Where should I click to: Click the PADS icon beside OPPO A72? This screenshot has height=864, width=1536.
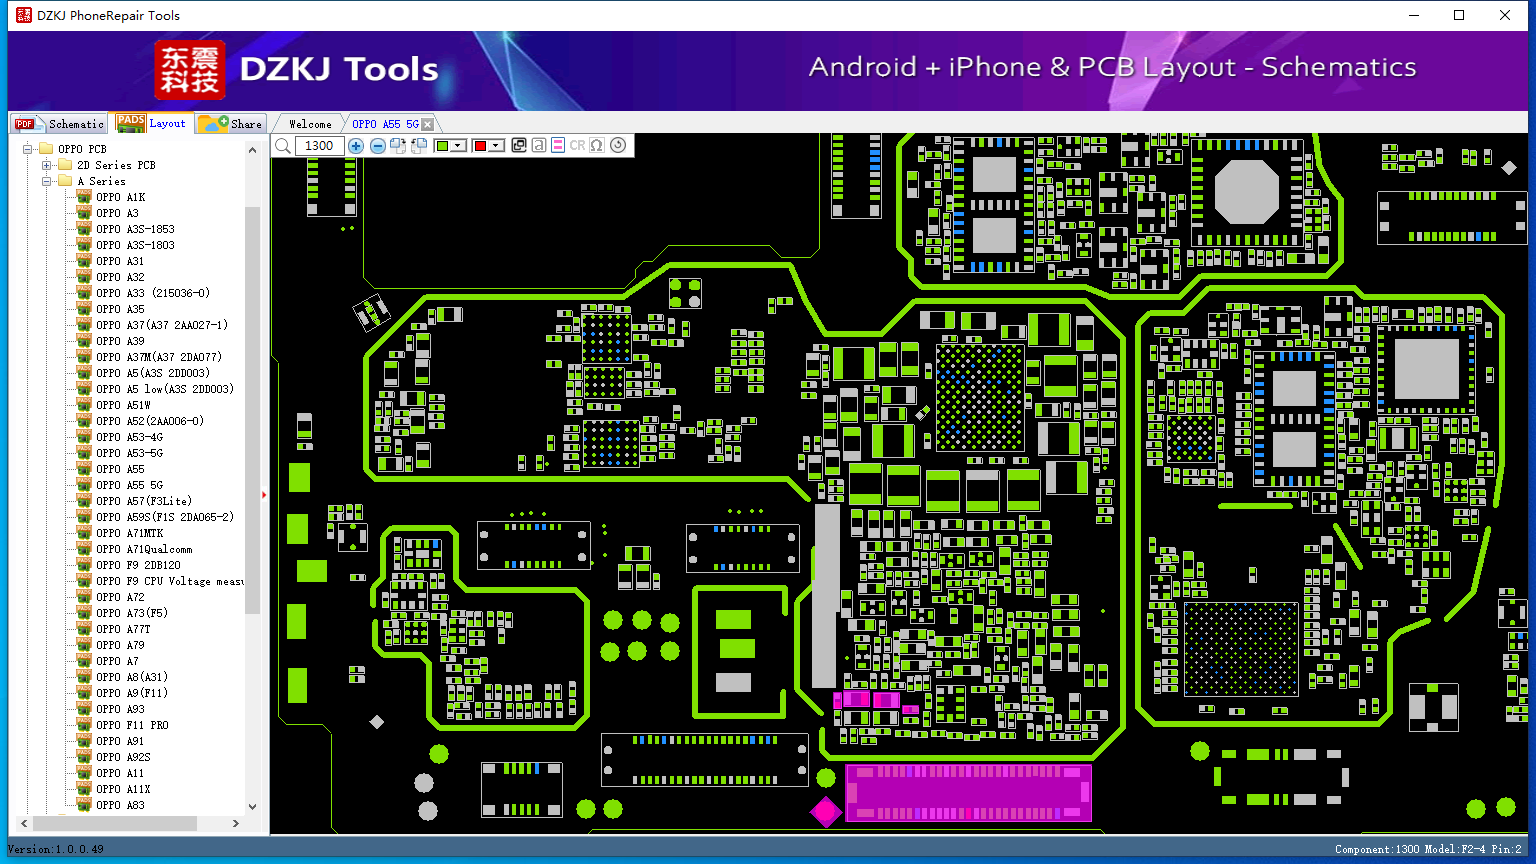[84, 597]
